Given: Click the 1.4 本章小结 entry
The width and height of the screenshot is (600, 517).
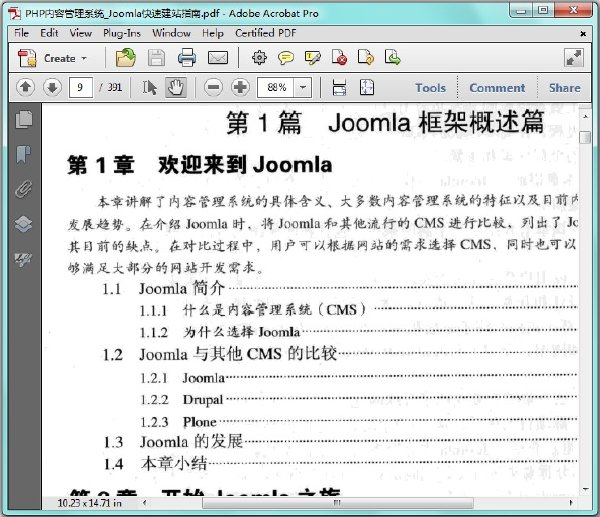Looking at the screenshot, I should click(x=340, y=463).
